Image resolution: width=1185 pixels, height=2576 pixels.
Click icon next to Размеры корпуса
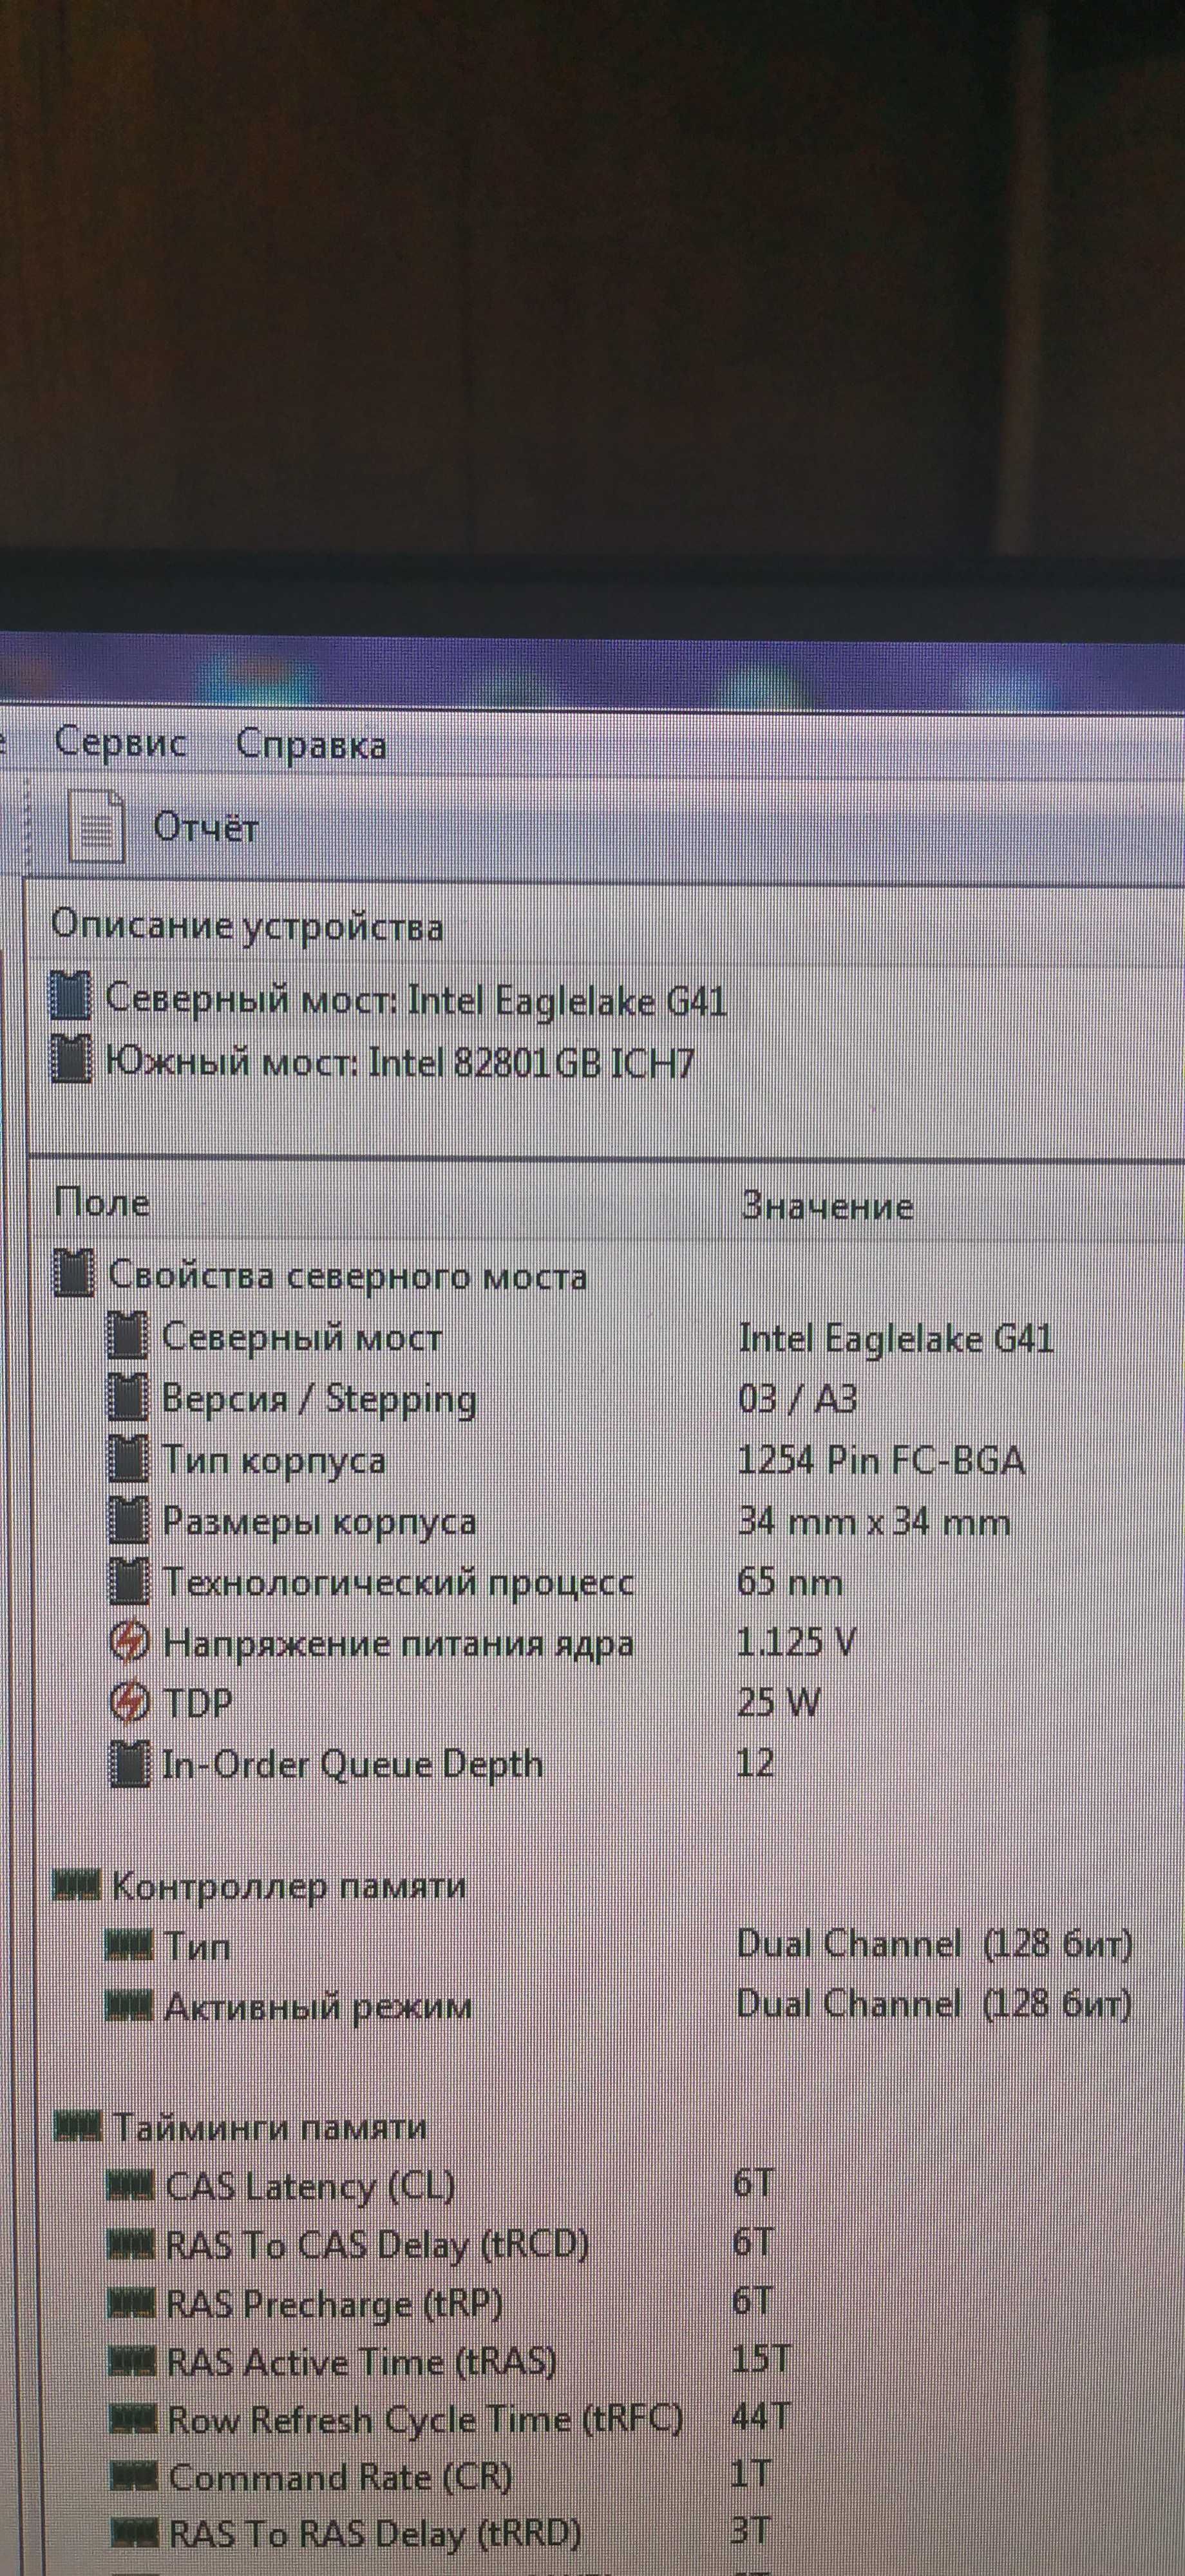click(128, 1520)
